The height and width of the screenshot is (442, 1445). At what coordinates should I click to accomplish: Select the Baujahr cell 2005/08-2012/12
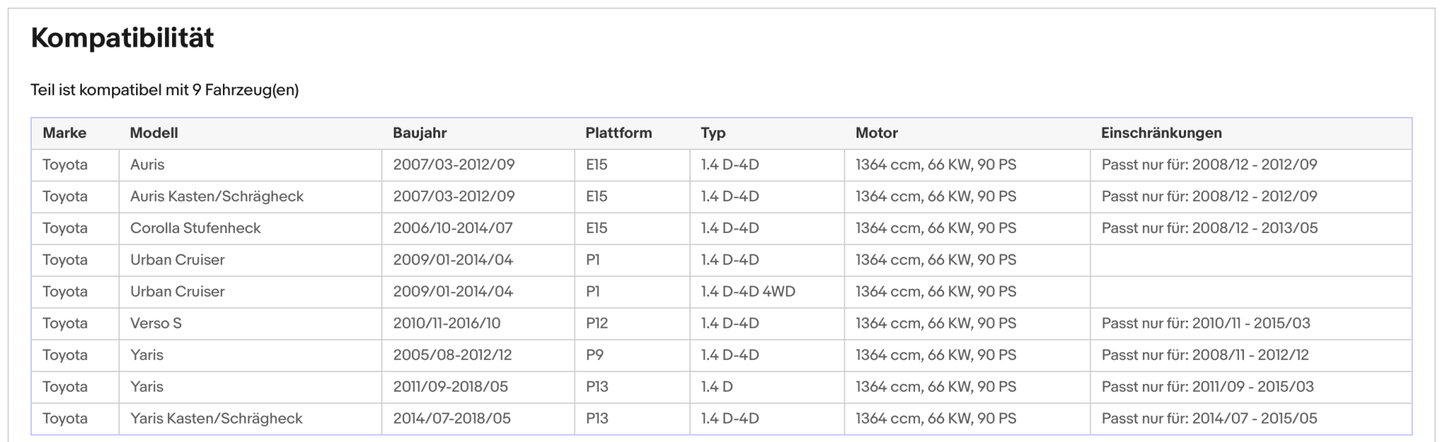coord(452,355)
